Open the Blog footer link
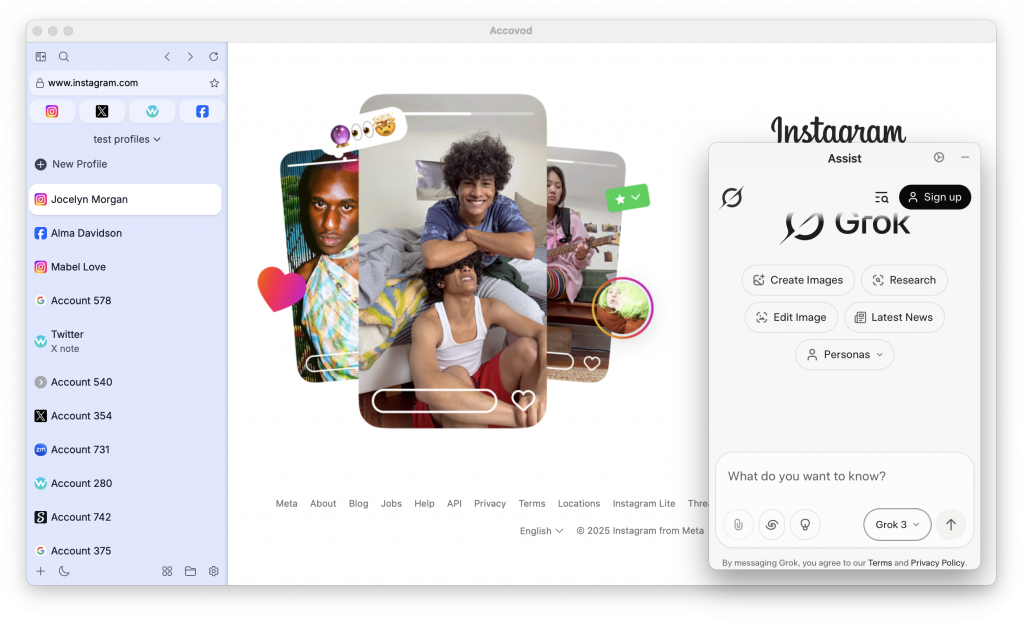The width and height of the screenshot is (1024, 627). click(x=359, y=504)
